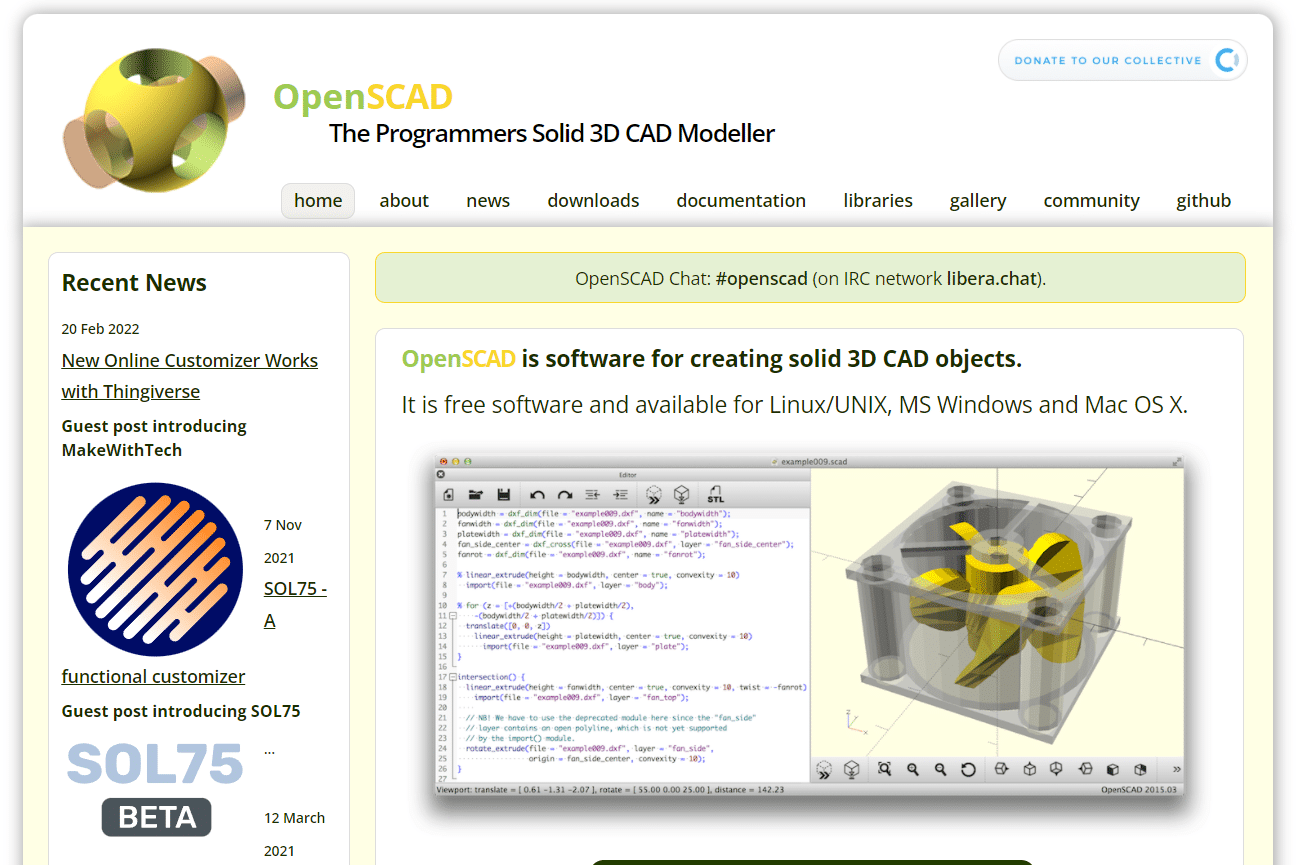Open the libraries menu item

click(878, 200)
